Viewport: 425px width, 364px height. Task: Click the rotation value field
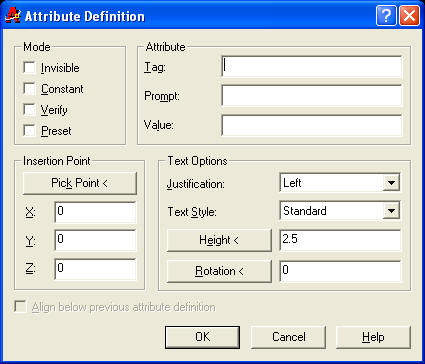coord(340,271)
